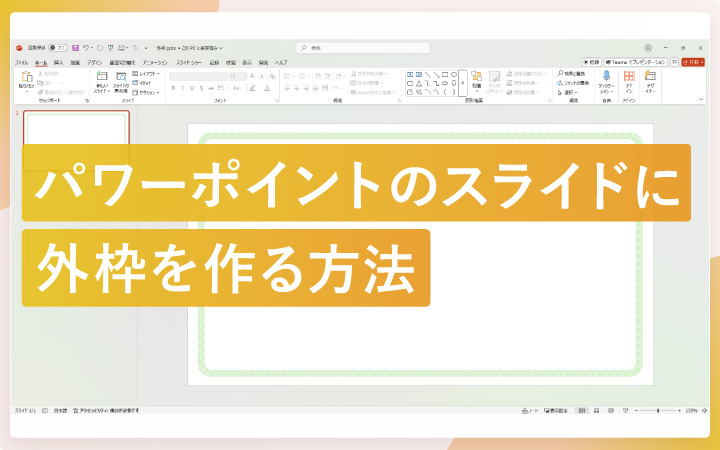720x450 pixels.
Task: Click the user account avatar icon
Action: tap(648, 48)
